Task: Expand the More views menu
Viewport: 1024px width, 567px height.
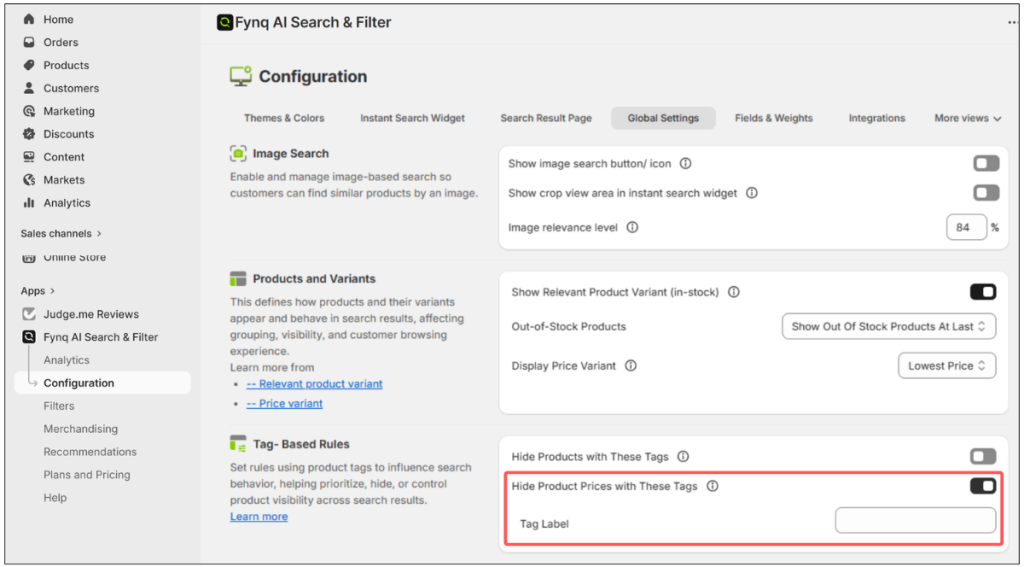Action: (x=967, y=118)
